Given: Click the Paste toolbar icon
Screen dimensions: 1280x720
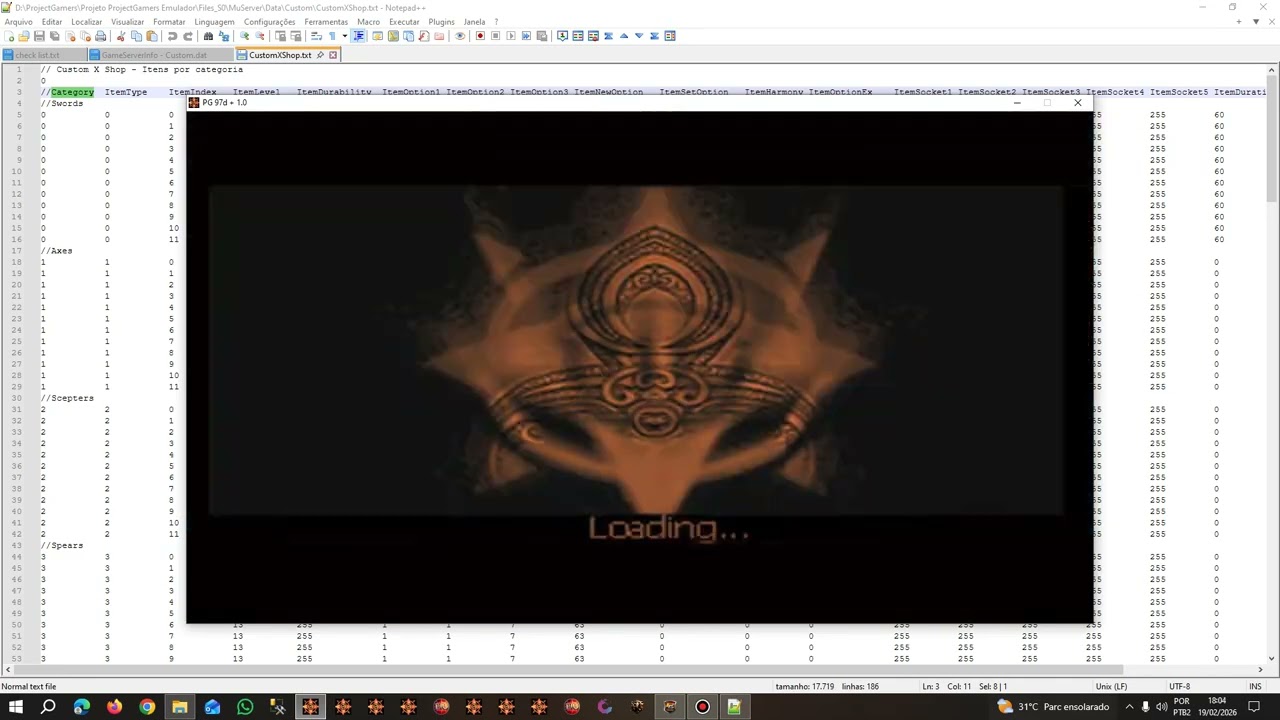Looking at the screenshot, I should [151, 36].
